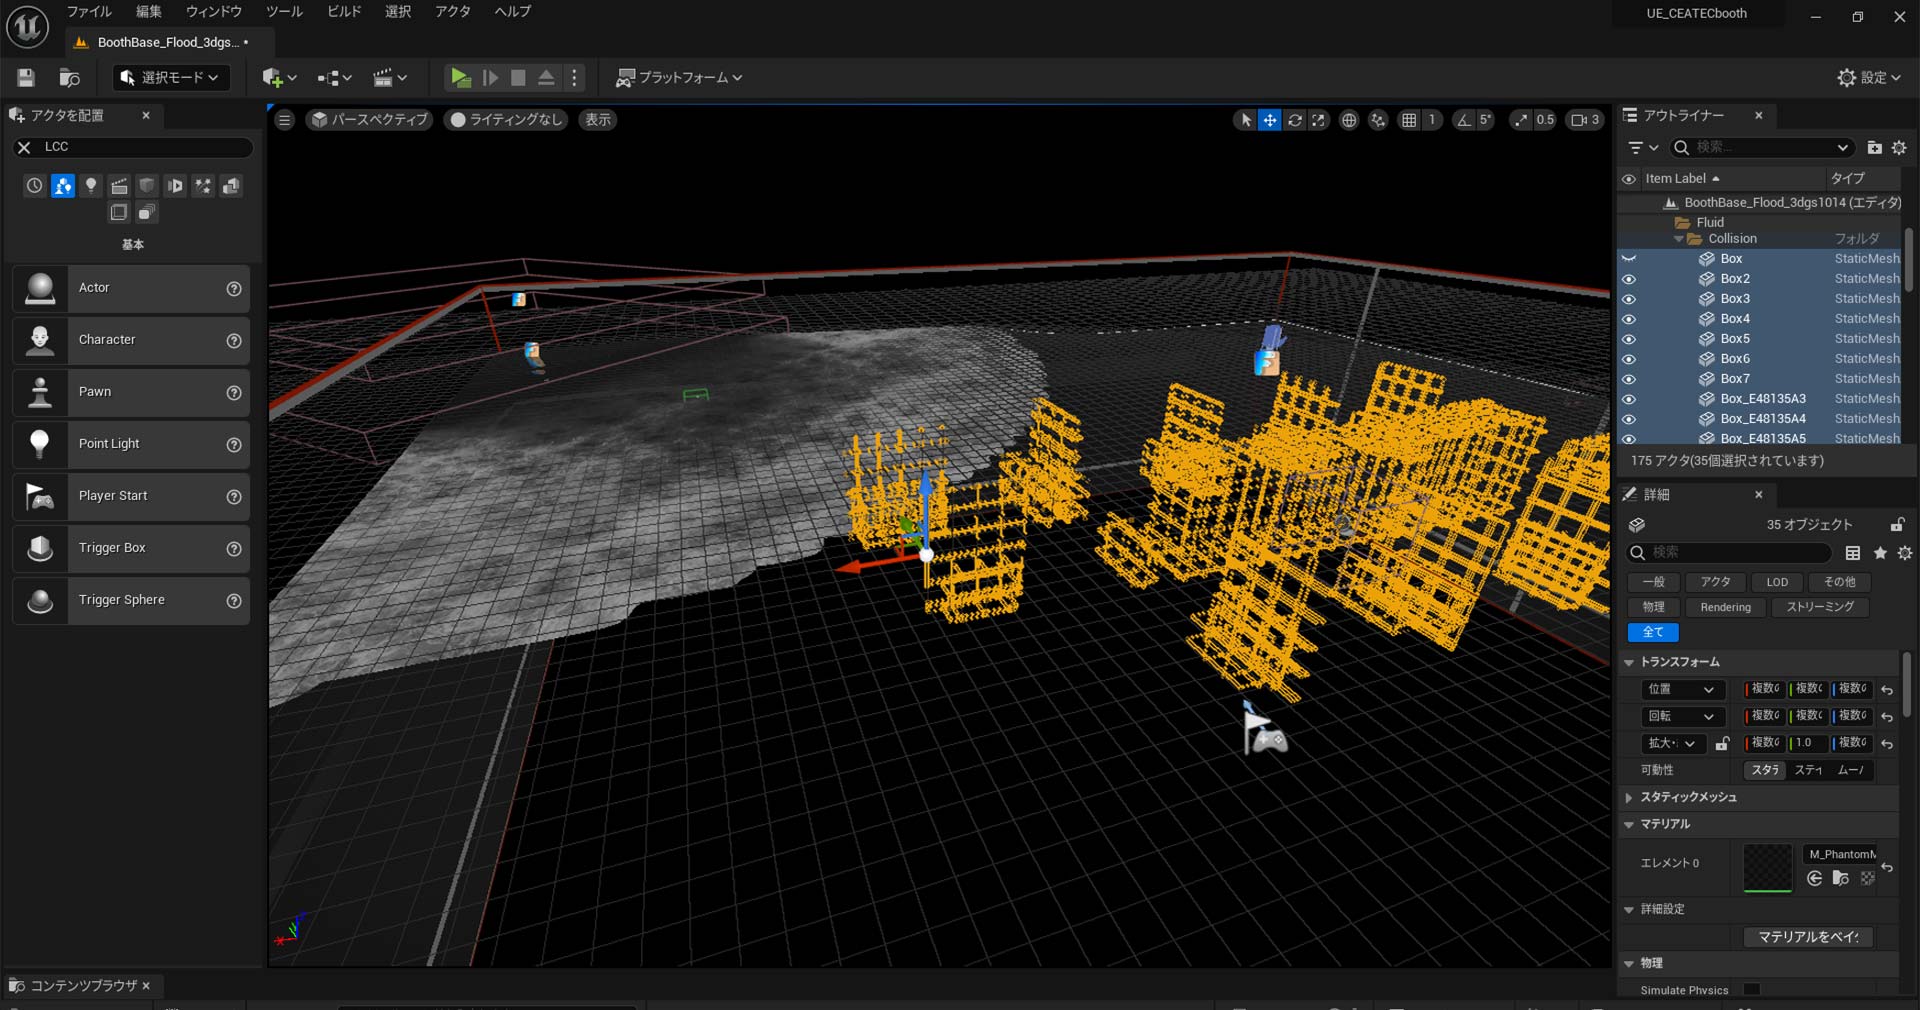
Task: Tick the Simulate Physics checkbox
Action: (1752, 990)
